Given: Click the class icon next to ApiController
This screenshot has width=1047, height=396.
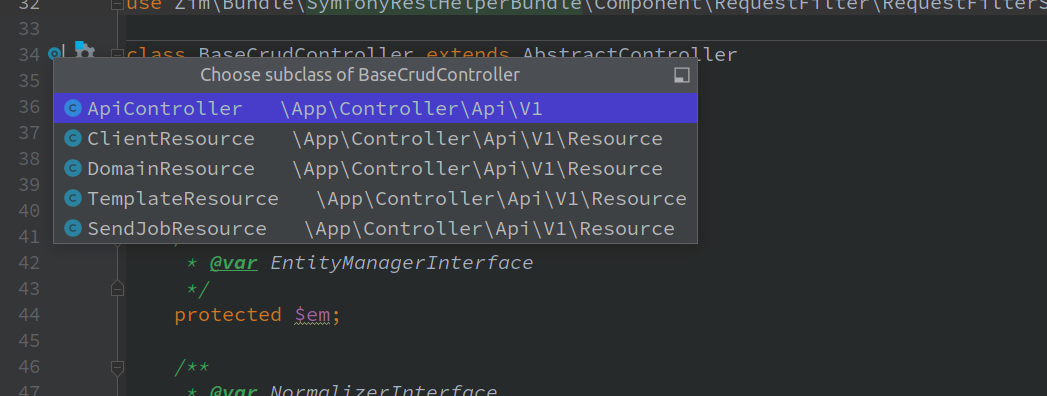Looking at the screenshot, I should point(73,108).
